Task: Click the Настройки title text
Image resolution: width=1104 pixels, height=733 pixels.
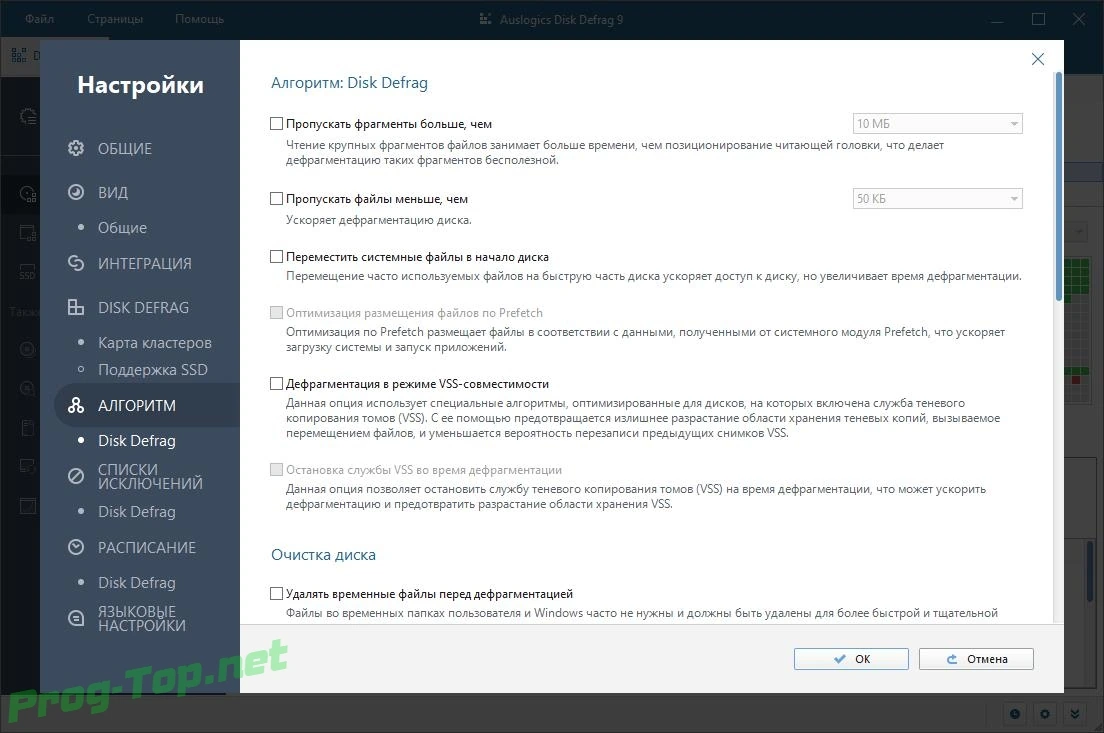Action: [141, 84]
